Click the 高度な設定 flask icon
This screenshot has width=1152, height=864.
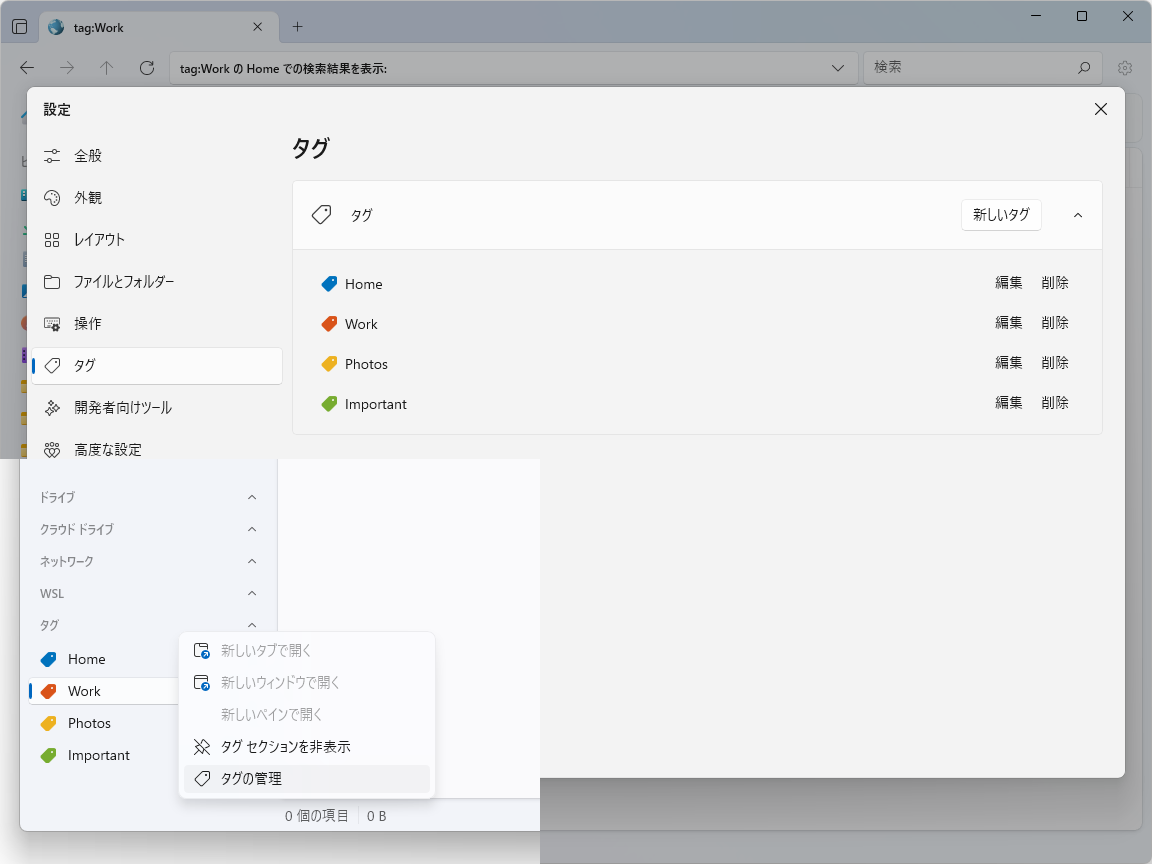pos(53,449)
